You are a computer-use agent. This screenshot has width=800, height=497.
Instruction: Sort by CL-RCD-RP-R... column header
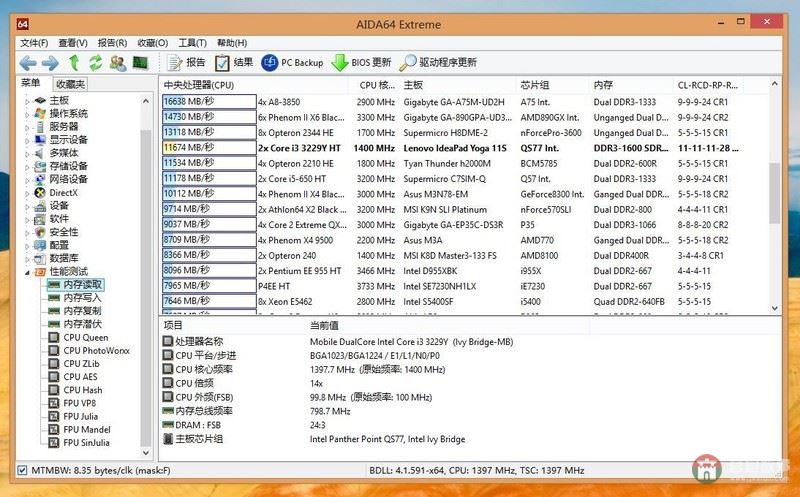(x=708, y=85)
